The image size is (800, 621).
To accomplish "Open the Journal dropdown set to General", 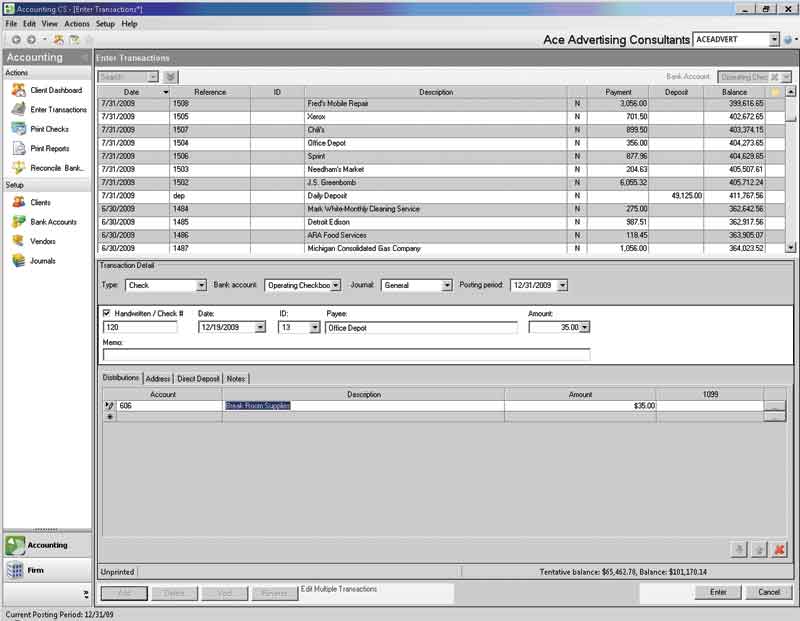I will tap(446, 285).
